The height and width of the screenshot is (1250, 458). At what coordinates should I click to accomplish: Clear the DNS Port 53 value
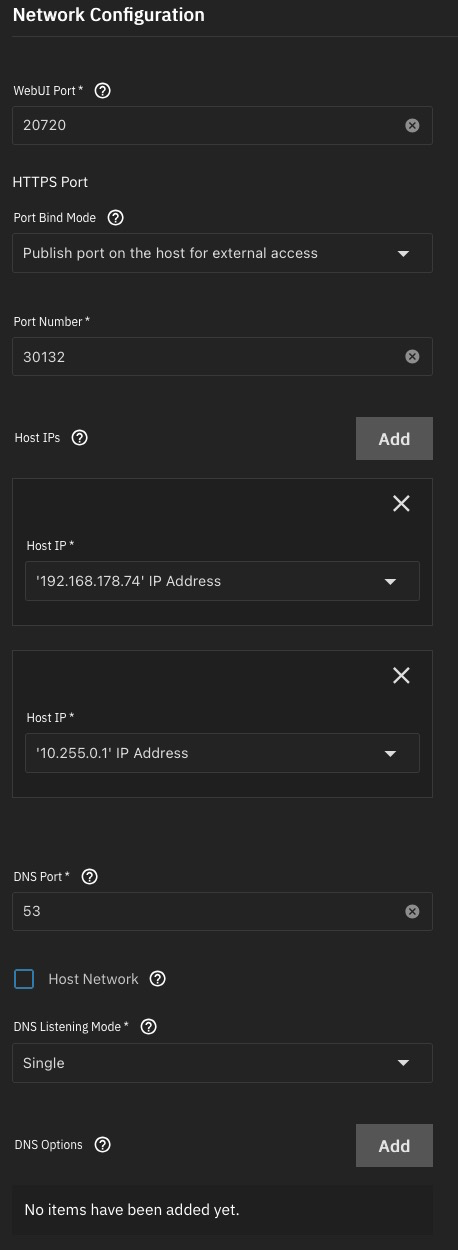point(412,911)
